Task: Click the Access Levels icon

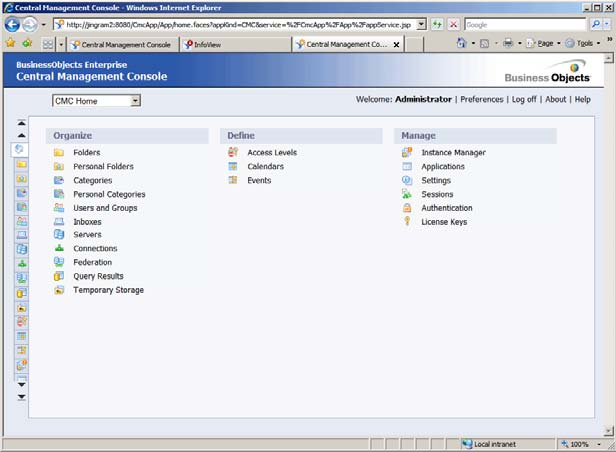Action: (233, 152)
